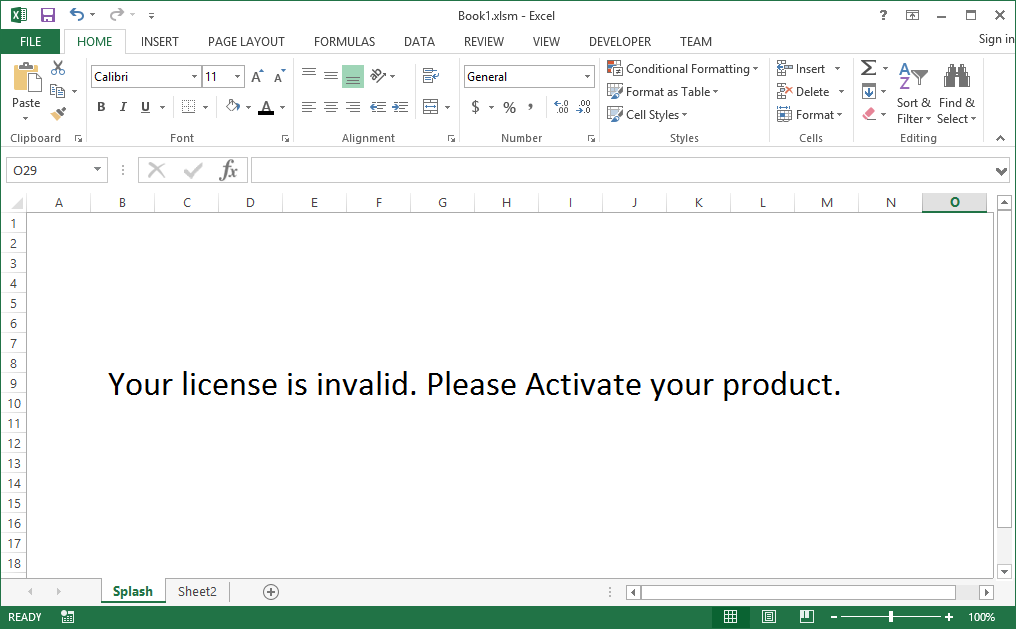The height and width of the screenshot is (629, 1016).
Task: Click the Cut scissors icon
Action: click(58, 68)
